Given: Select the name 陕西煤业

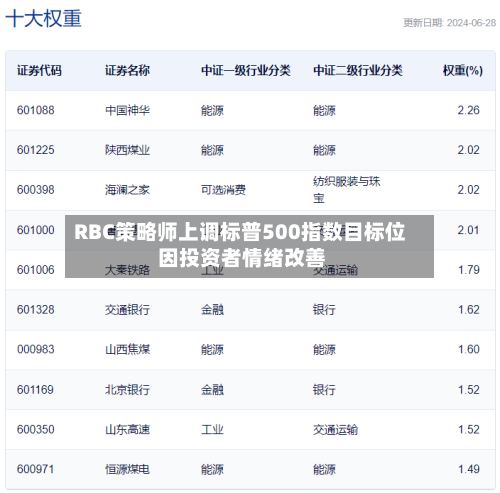Looking at the screenshot, I should [127, 150].
